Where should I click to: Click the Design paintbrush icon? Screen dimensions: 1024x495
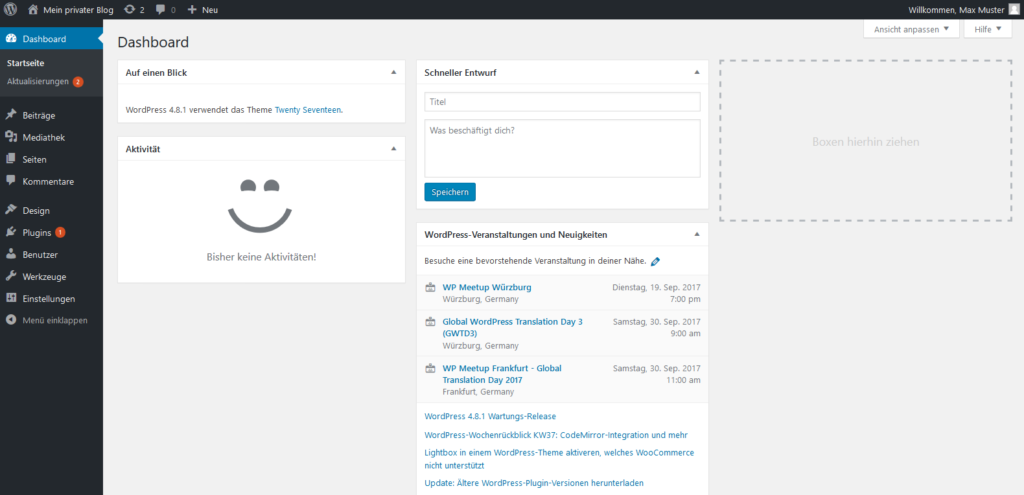(x=11, y=210)
